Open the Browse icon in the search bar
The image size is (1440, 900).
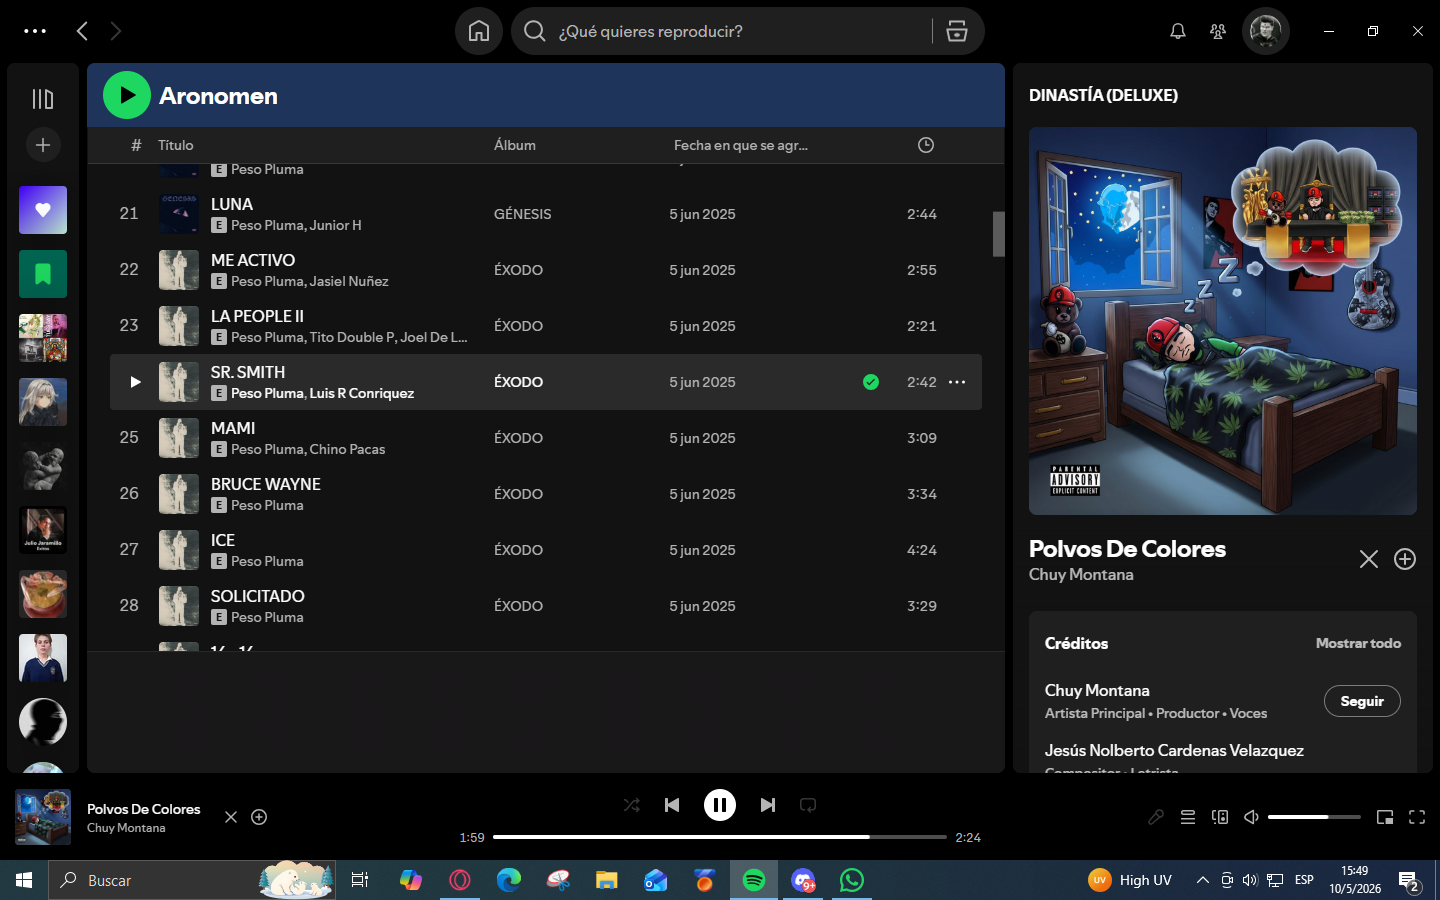coord(957,31)
